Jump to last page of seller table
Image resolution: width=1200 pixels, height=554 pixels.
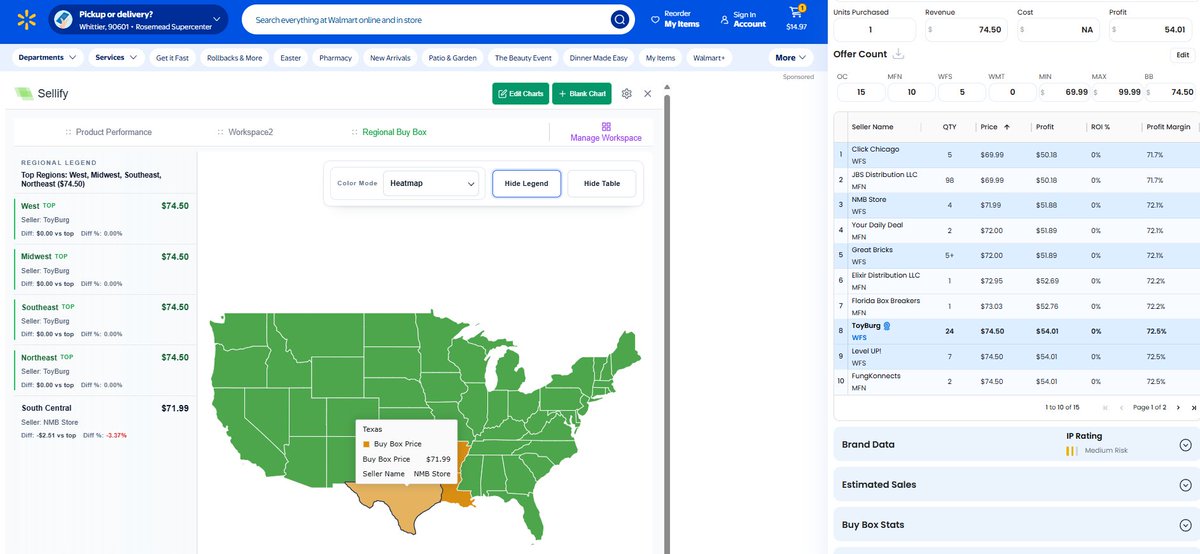[1193, 407]
